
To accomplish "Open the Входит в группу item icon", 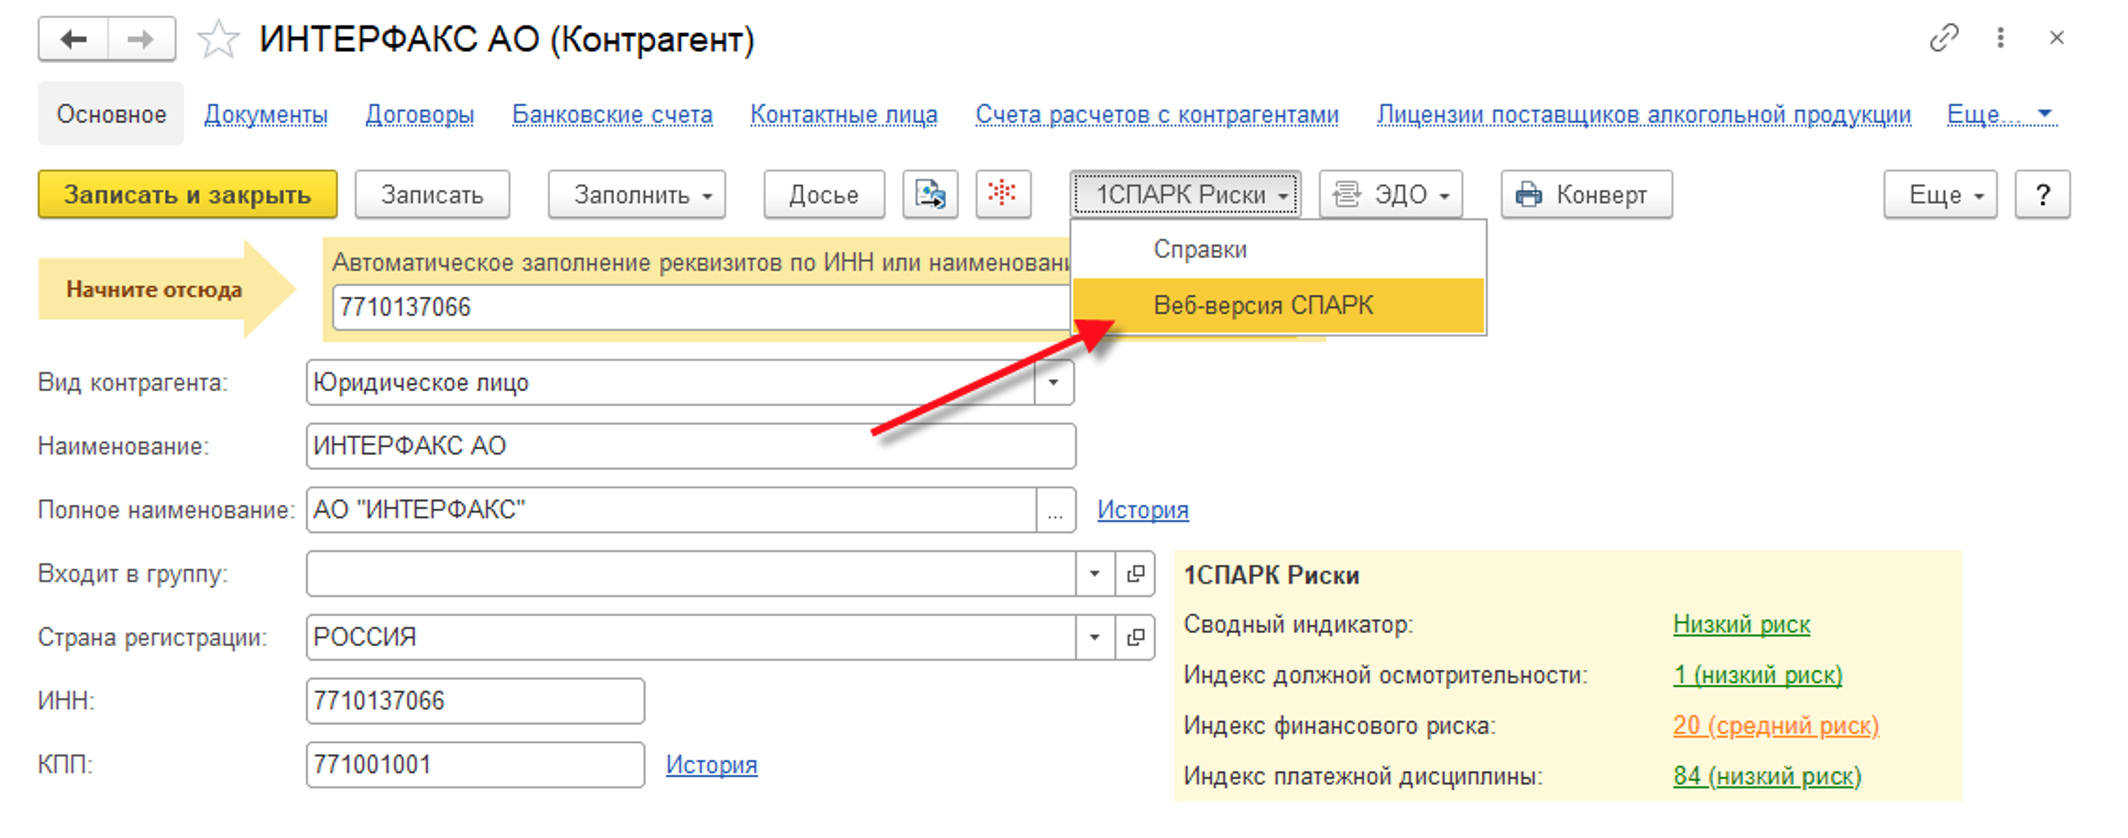I will [x=1135, y=574].
